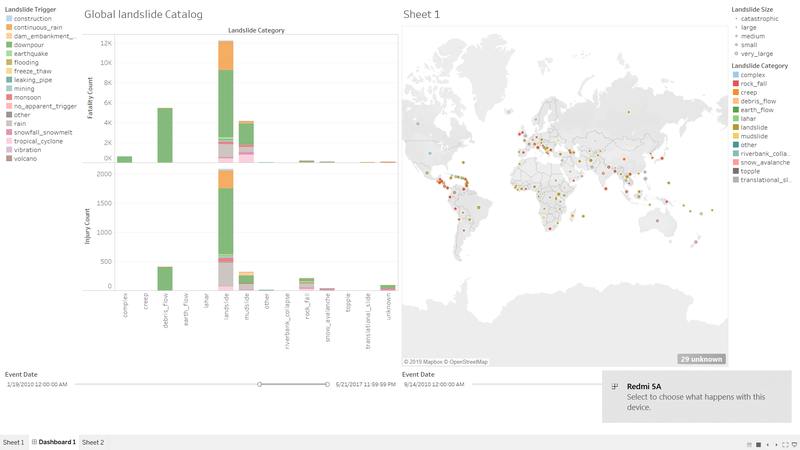Viewport: 800px width, 450px height.
Task: Click the right handle of Event Date slider
Action: click(x=327, y=384)
